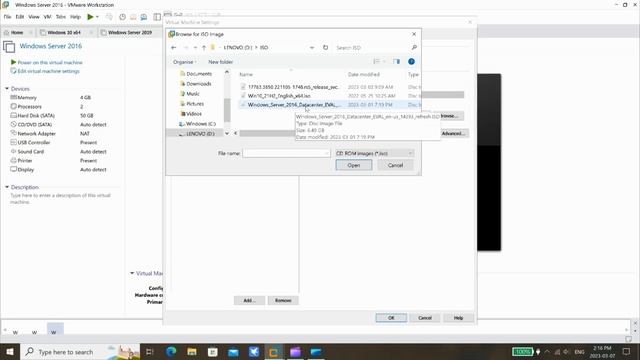Switch to the Windows Server 2019 tab
The width and height of the screenshot is (640, 360).
point(130,32)
